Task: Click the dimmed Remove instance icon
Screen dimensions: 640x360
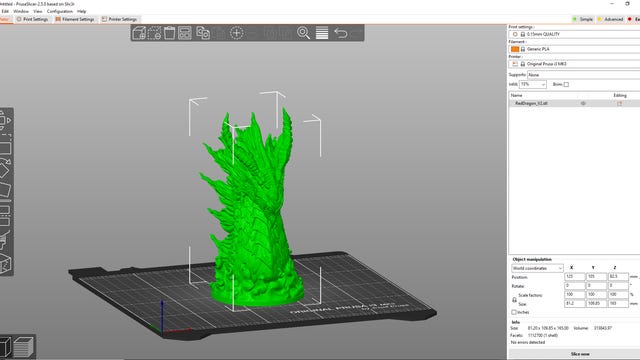Action: (252, 33)
